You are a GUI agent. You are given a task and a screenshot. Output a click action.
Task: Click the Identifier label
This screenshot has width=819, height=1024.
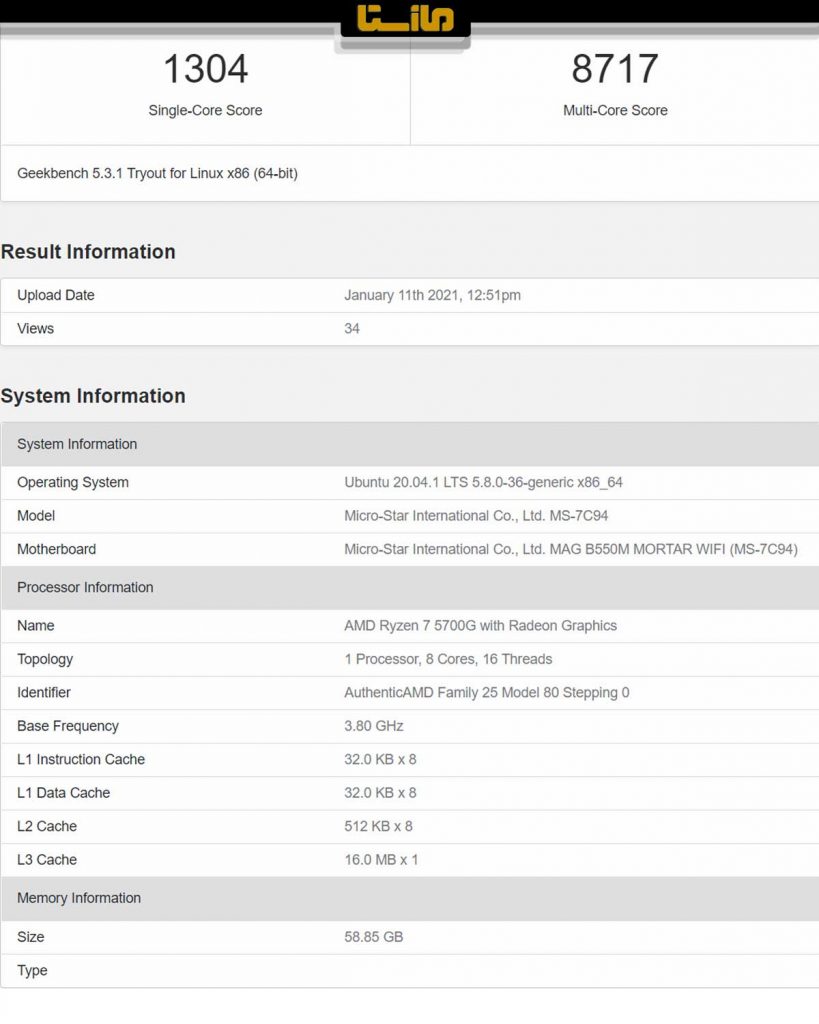(44, 693)
